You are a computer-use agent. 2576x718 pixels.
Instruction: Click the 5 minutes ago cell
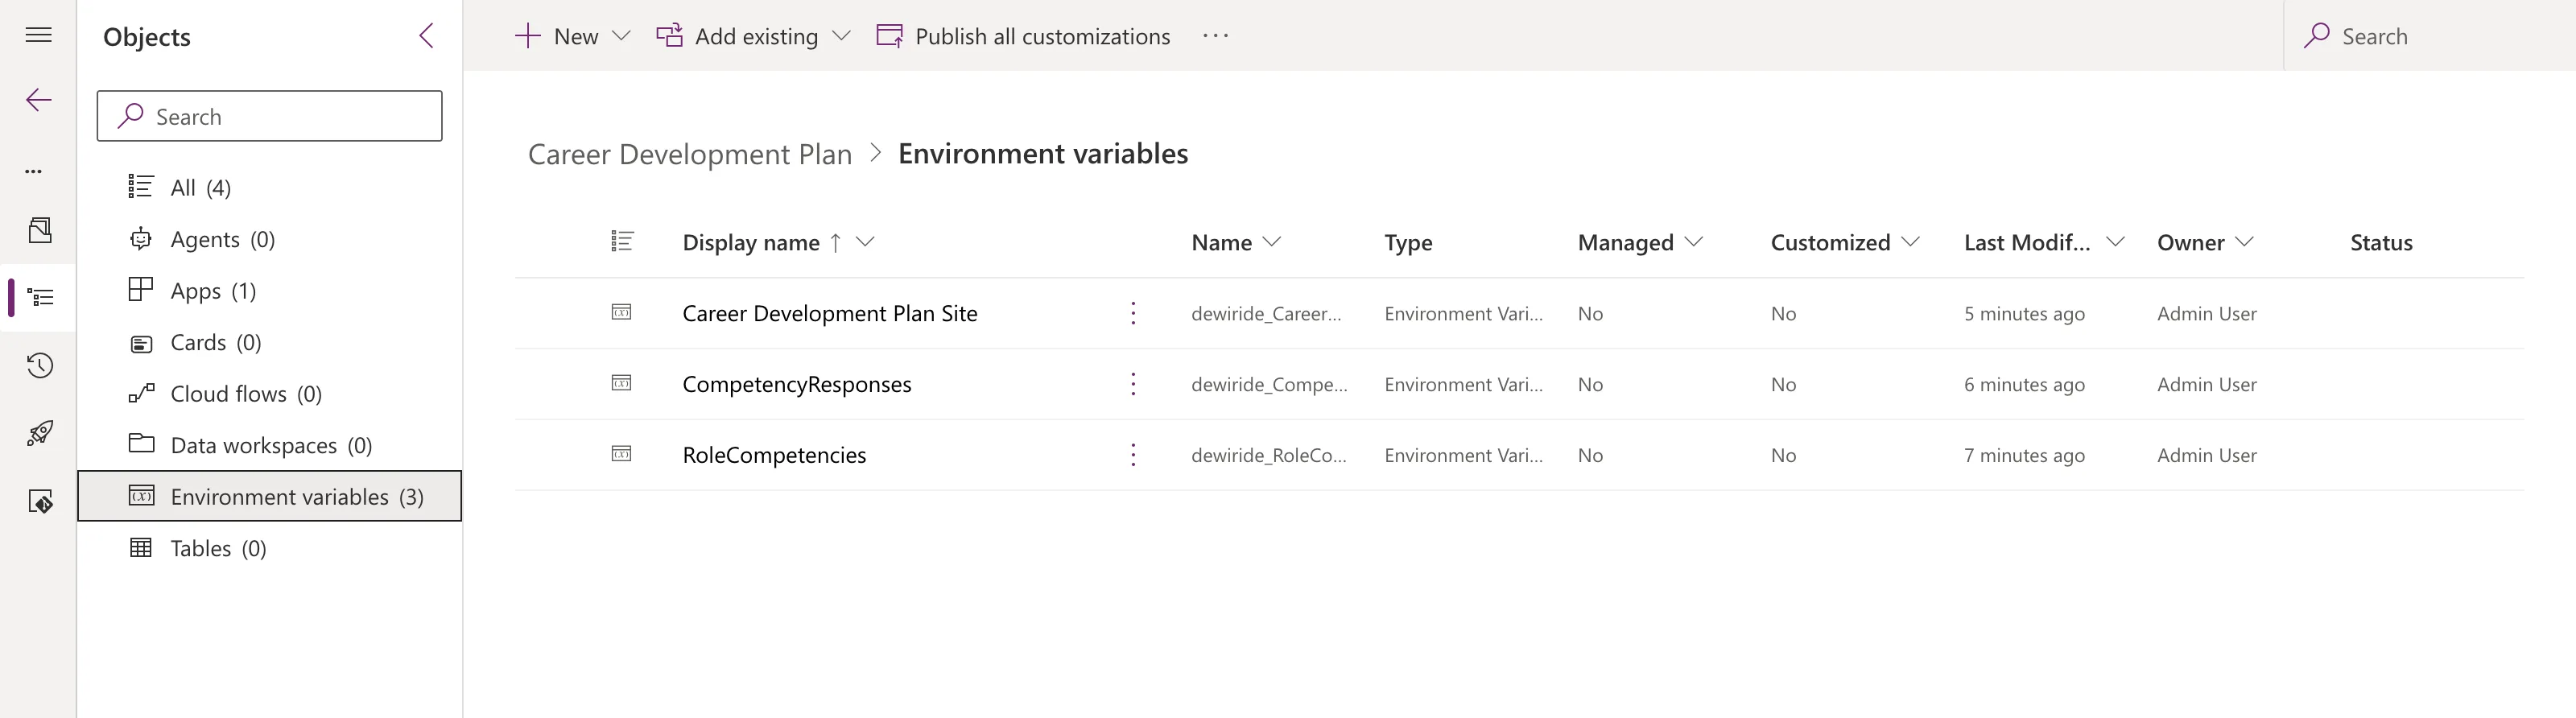tap(2024, 313)
